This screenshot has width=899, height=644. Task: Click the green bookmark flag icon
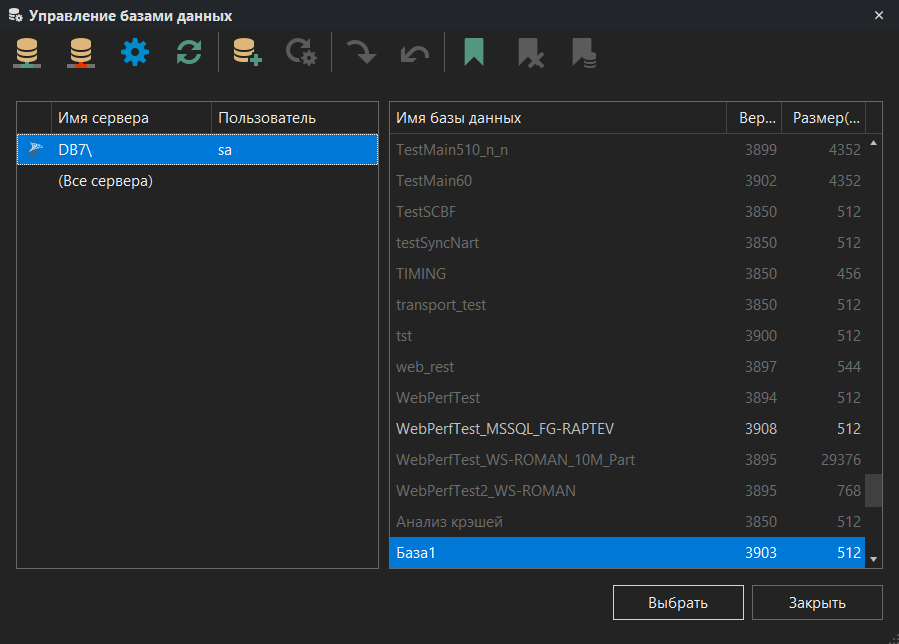click(x=473, y=51)
